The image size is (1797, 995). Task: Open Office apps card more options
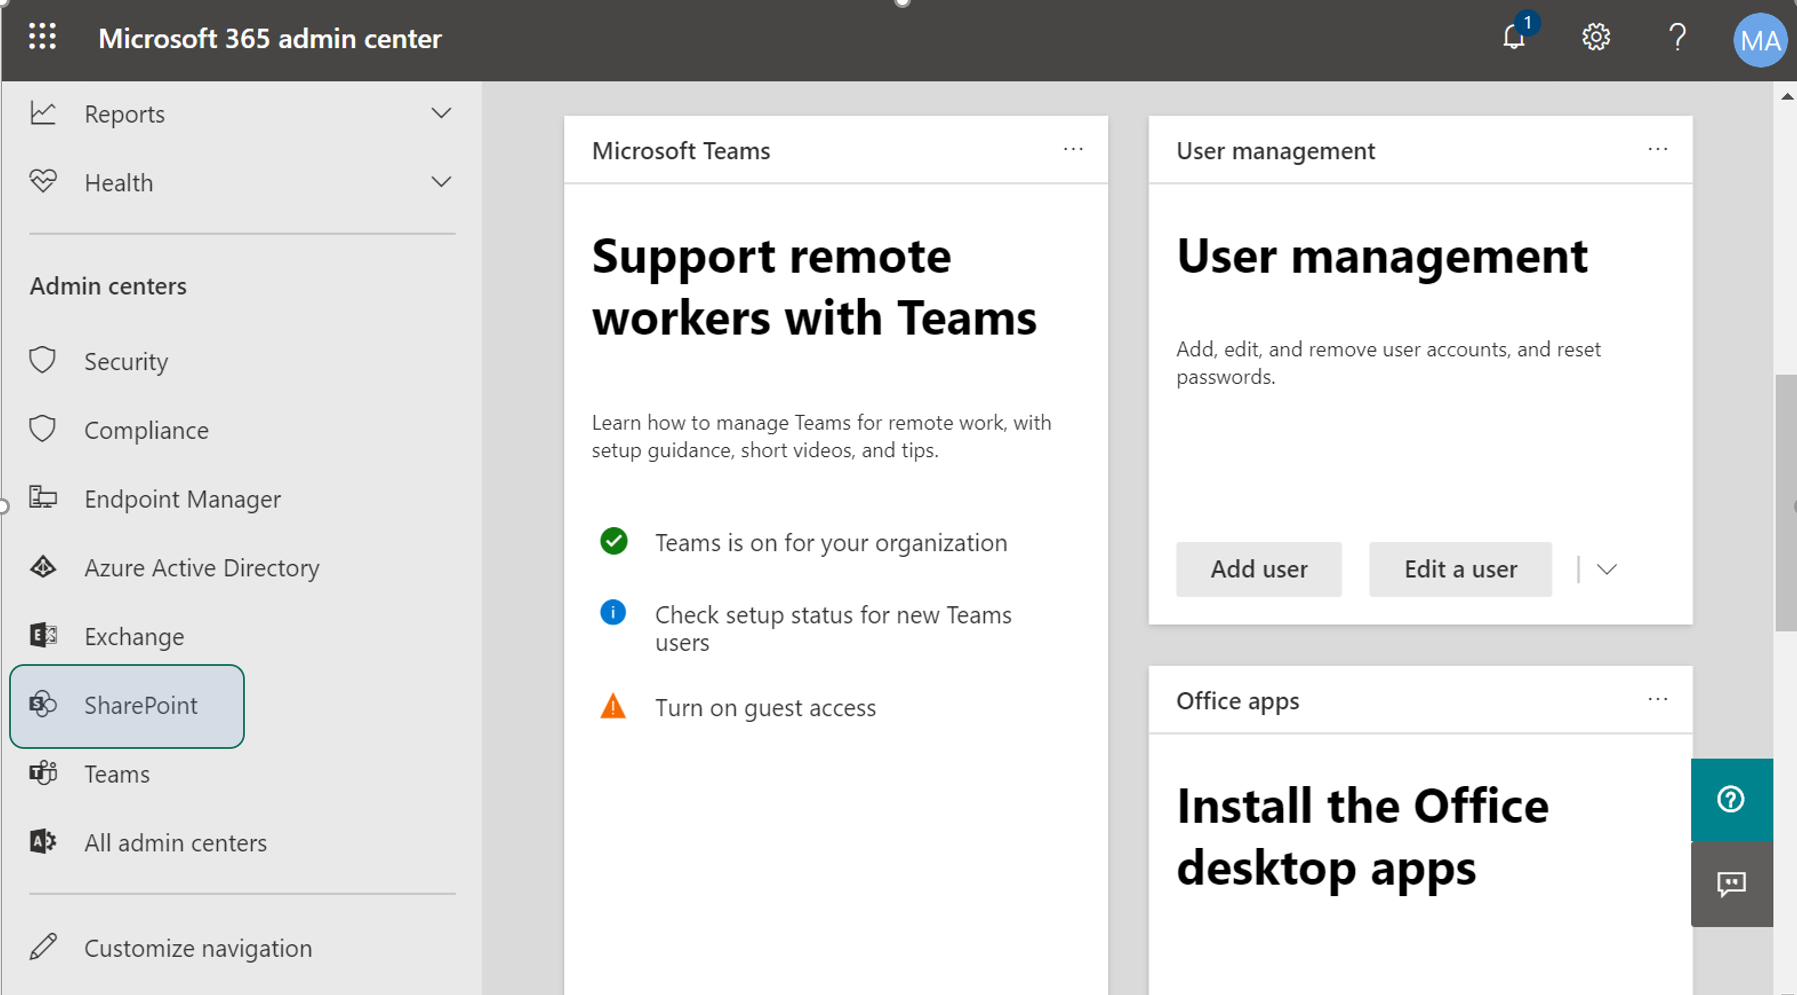(x=1657, y=699)
